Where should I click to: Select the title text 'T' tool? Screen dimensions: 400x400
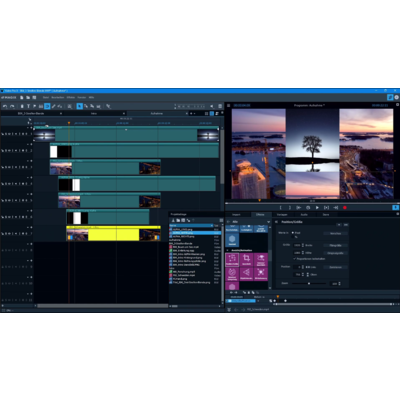28,106
